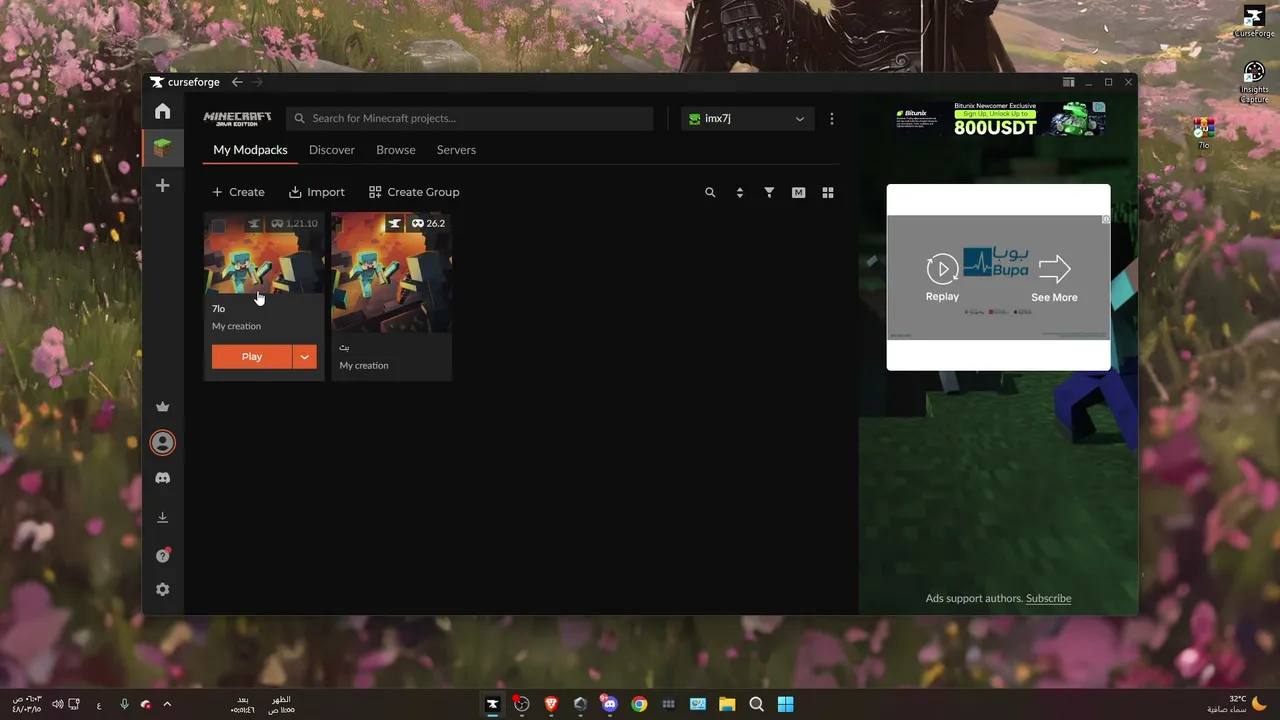This screenshot has width=1280, height=720.
Task: Open the CurseForge desktop shortcut
Action: tap(1254, 20)
